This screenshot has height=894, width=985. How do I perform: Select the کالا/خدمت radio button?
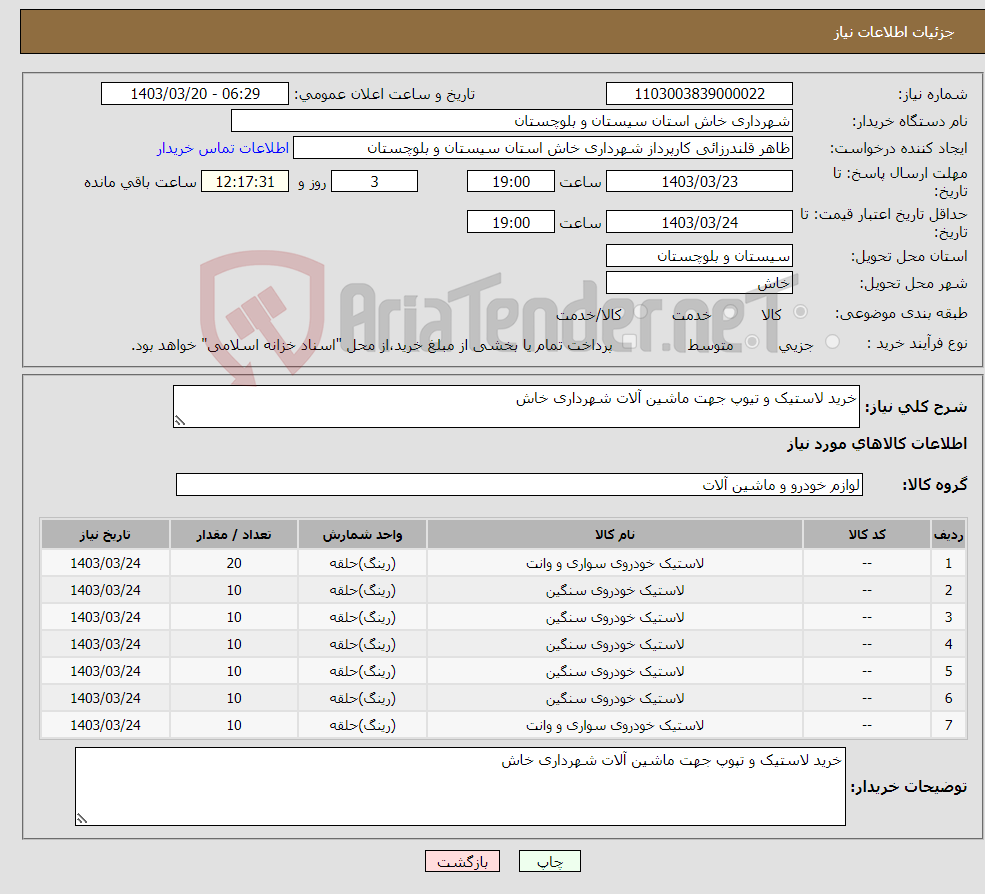click(640, 312)
